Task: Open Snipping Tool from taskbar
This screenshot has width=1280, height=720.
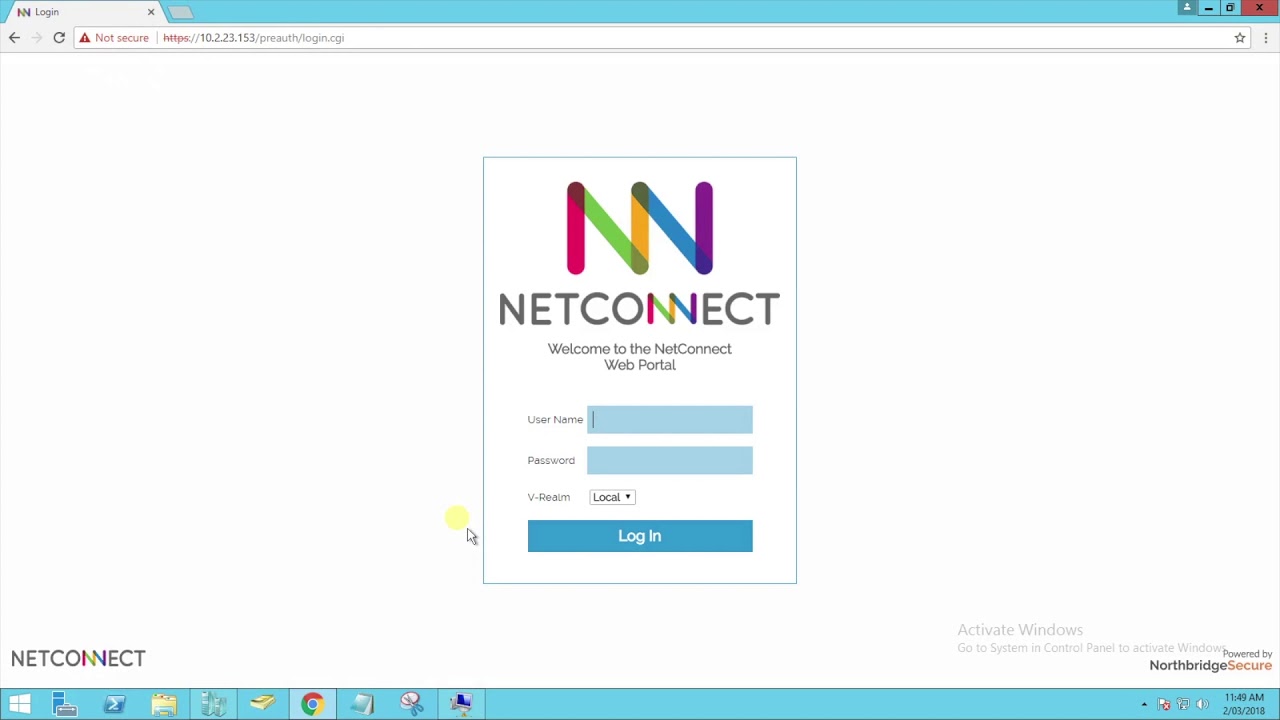Action: point(411,705)
